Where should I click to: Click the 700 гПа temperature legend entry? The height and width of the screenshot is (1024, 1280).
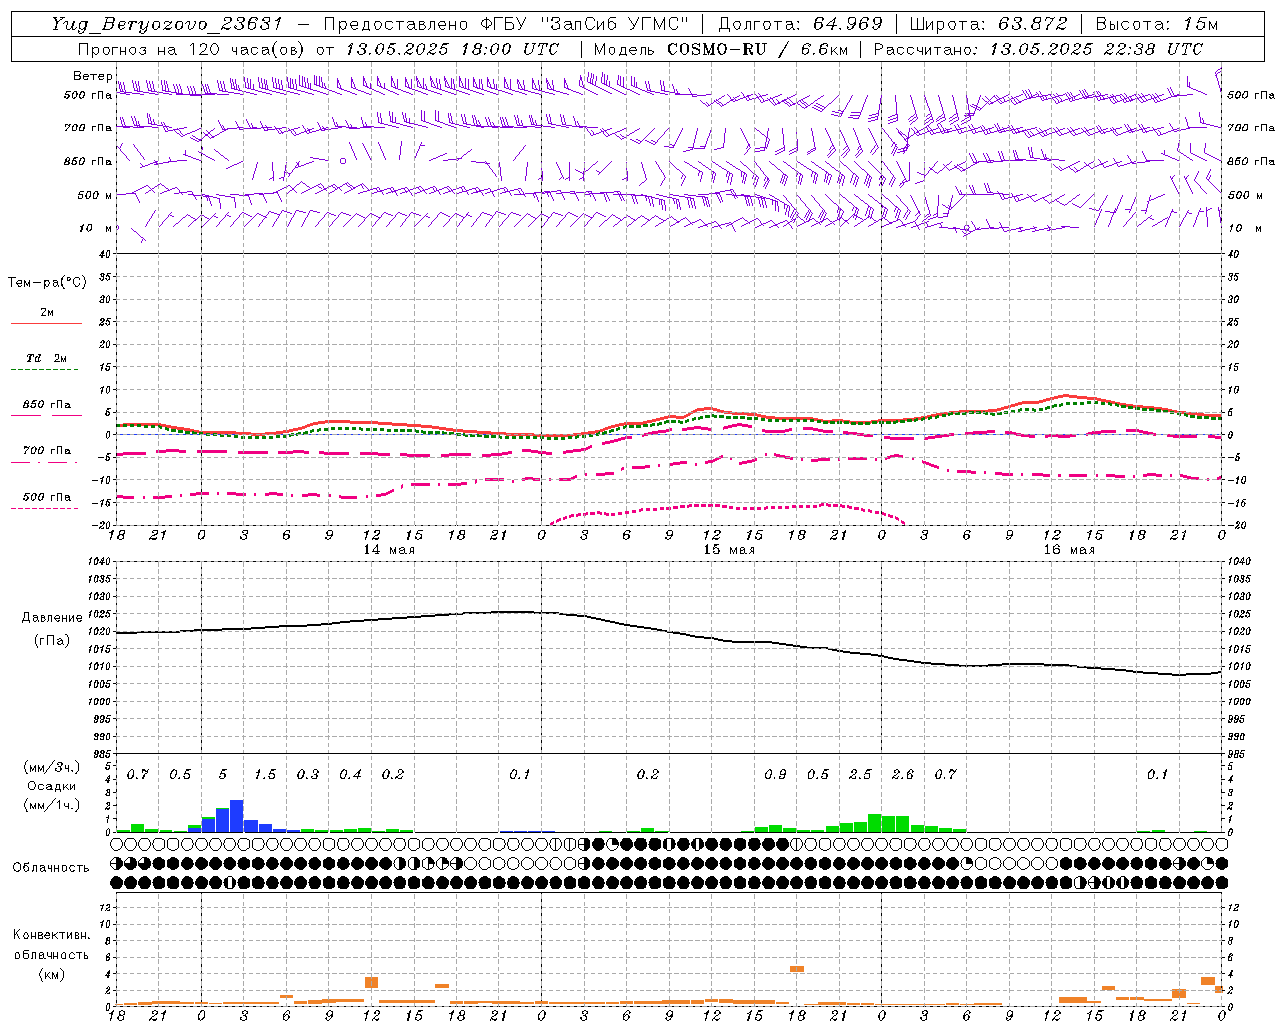click(x=47, y=451)
